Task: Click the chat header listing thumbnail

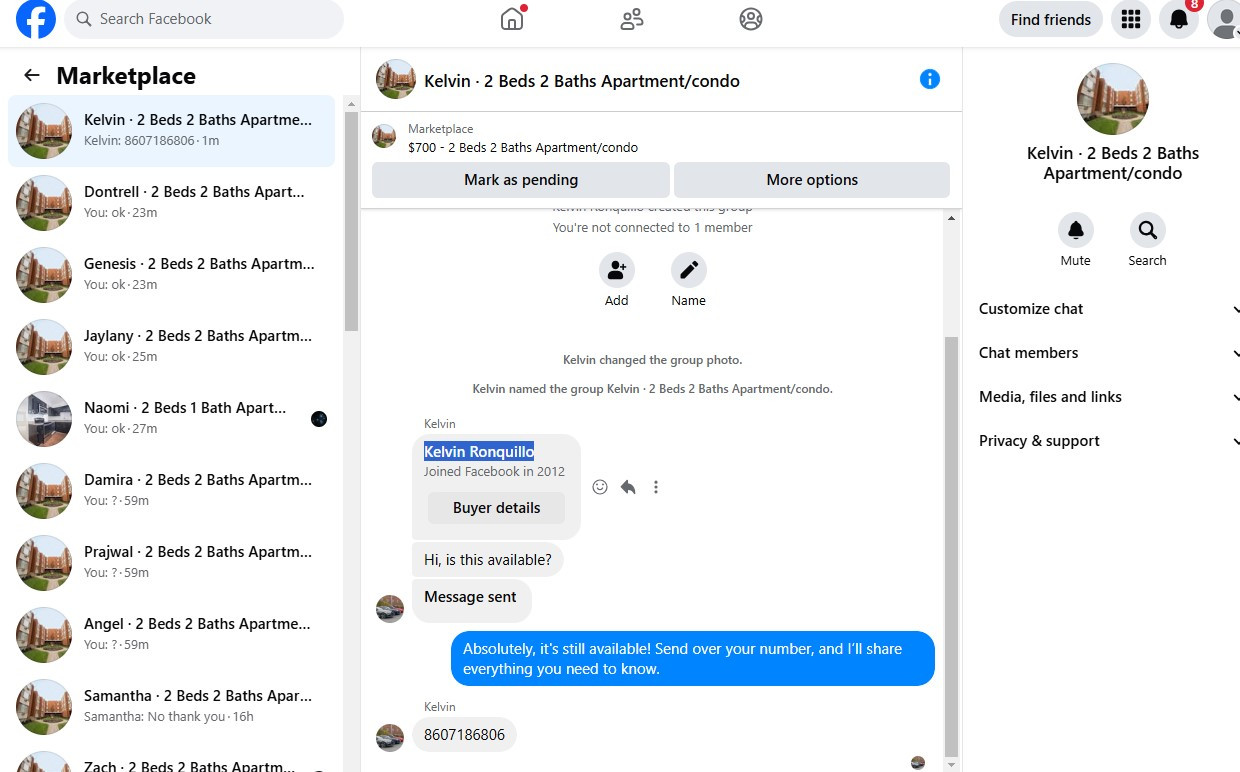Action: 396,79
